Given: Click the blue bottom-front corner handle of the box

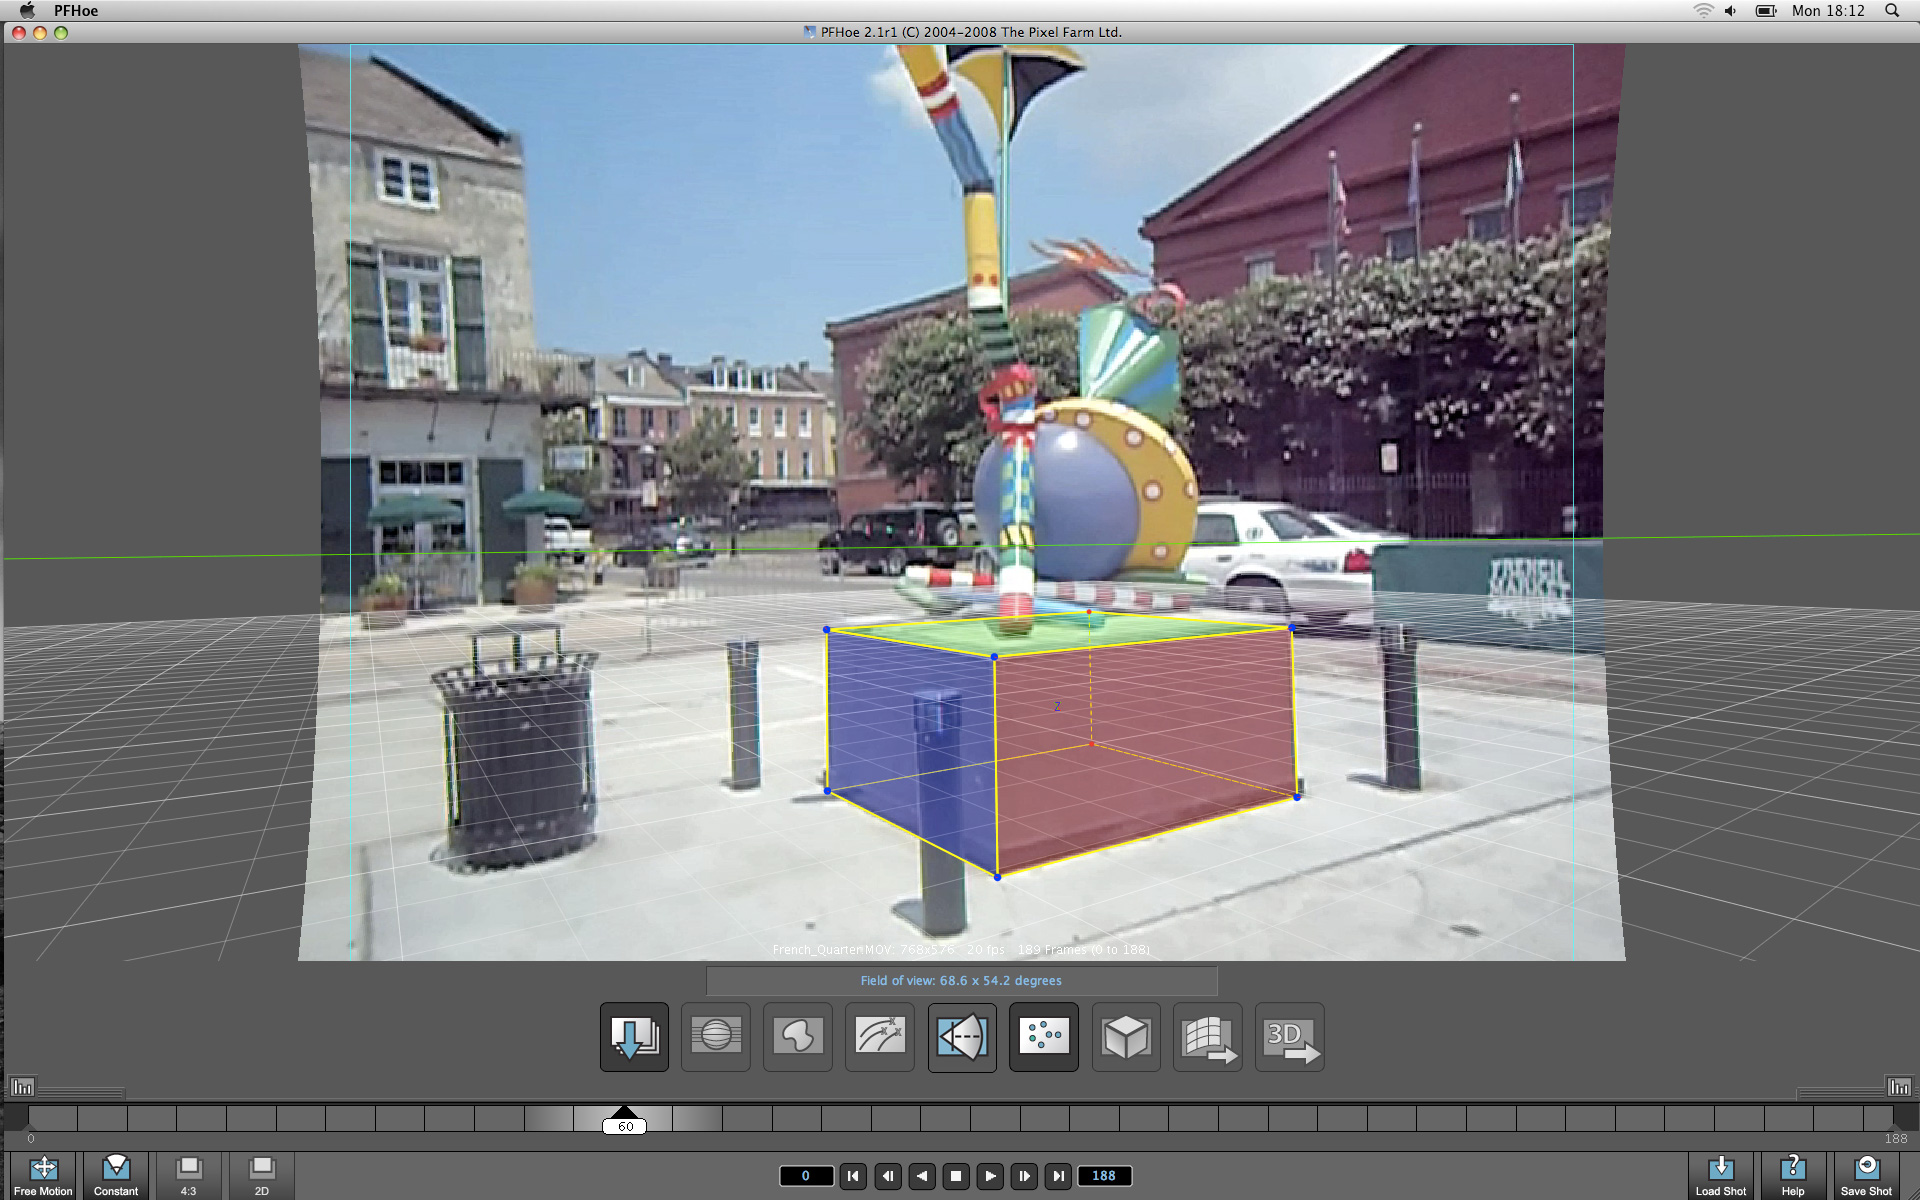Looking at the screenshot, I should (x=997, y=877).
